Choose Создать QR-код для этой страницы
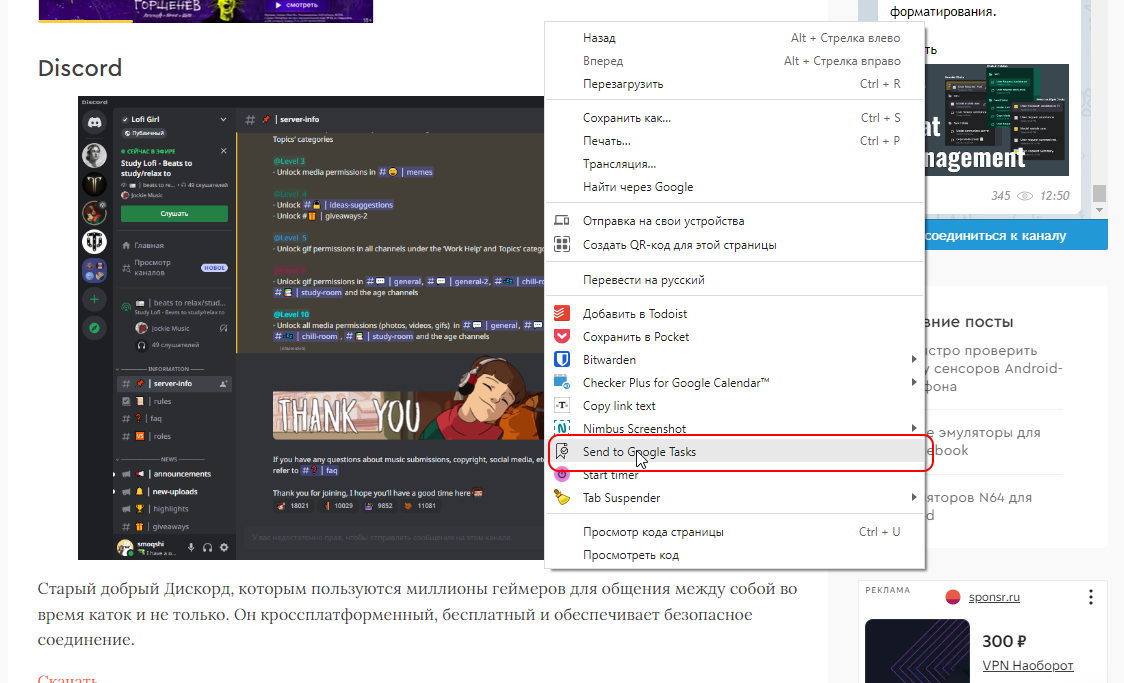 [735, 244]
